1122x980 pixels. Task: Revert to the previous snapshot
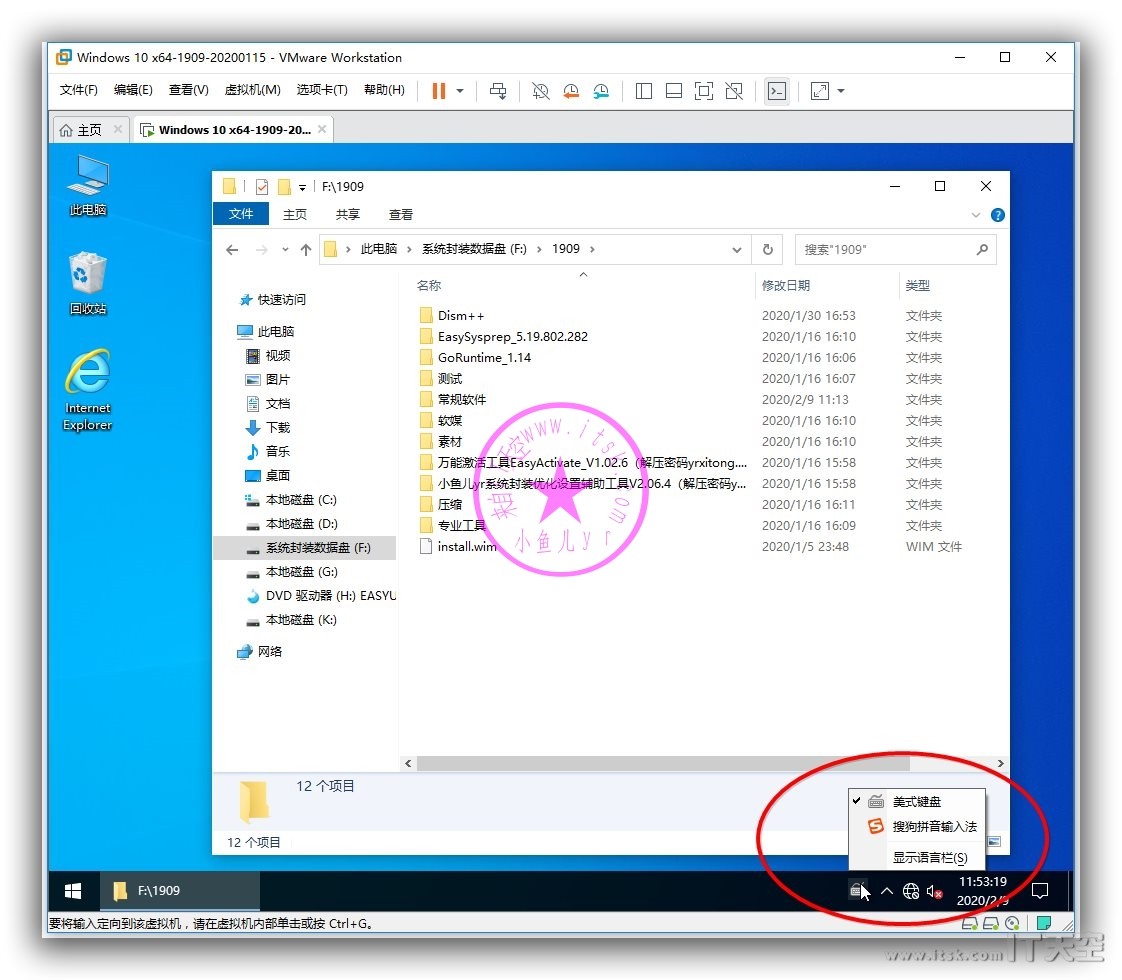571,91
